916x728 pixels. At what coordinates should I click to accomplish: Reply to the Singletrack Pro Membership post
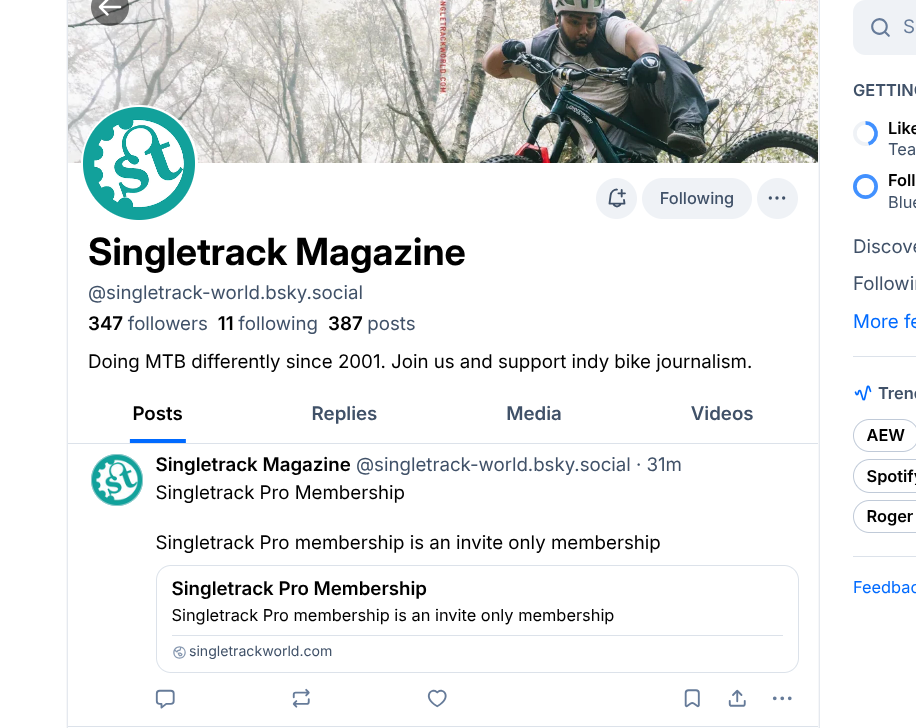166,699
